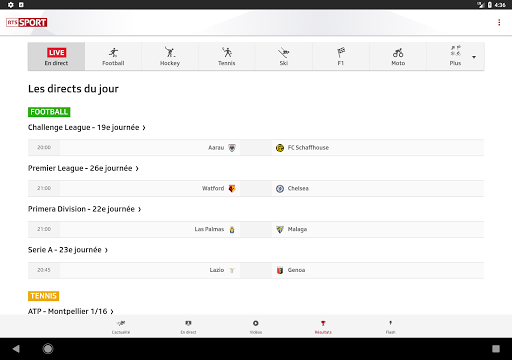The height and width of the screenshot is (360, 512).
Task: Choose the Ski category icon
Action: coord(284,53)
